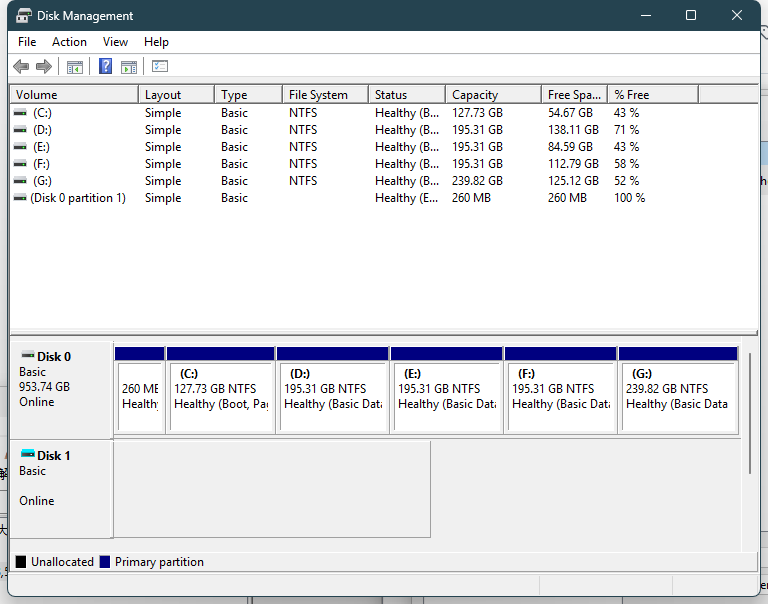
Task: Click the graphical pane vertical scrollbar
Action: click(x=750, y=412)
